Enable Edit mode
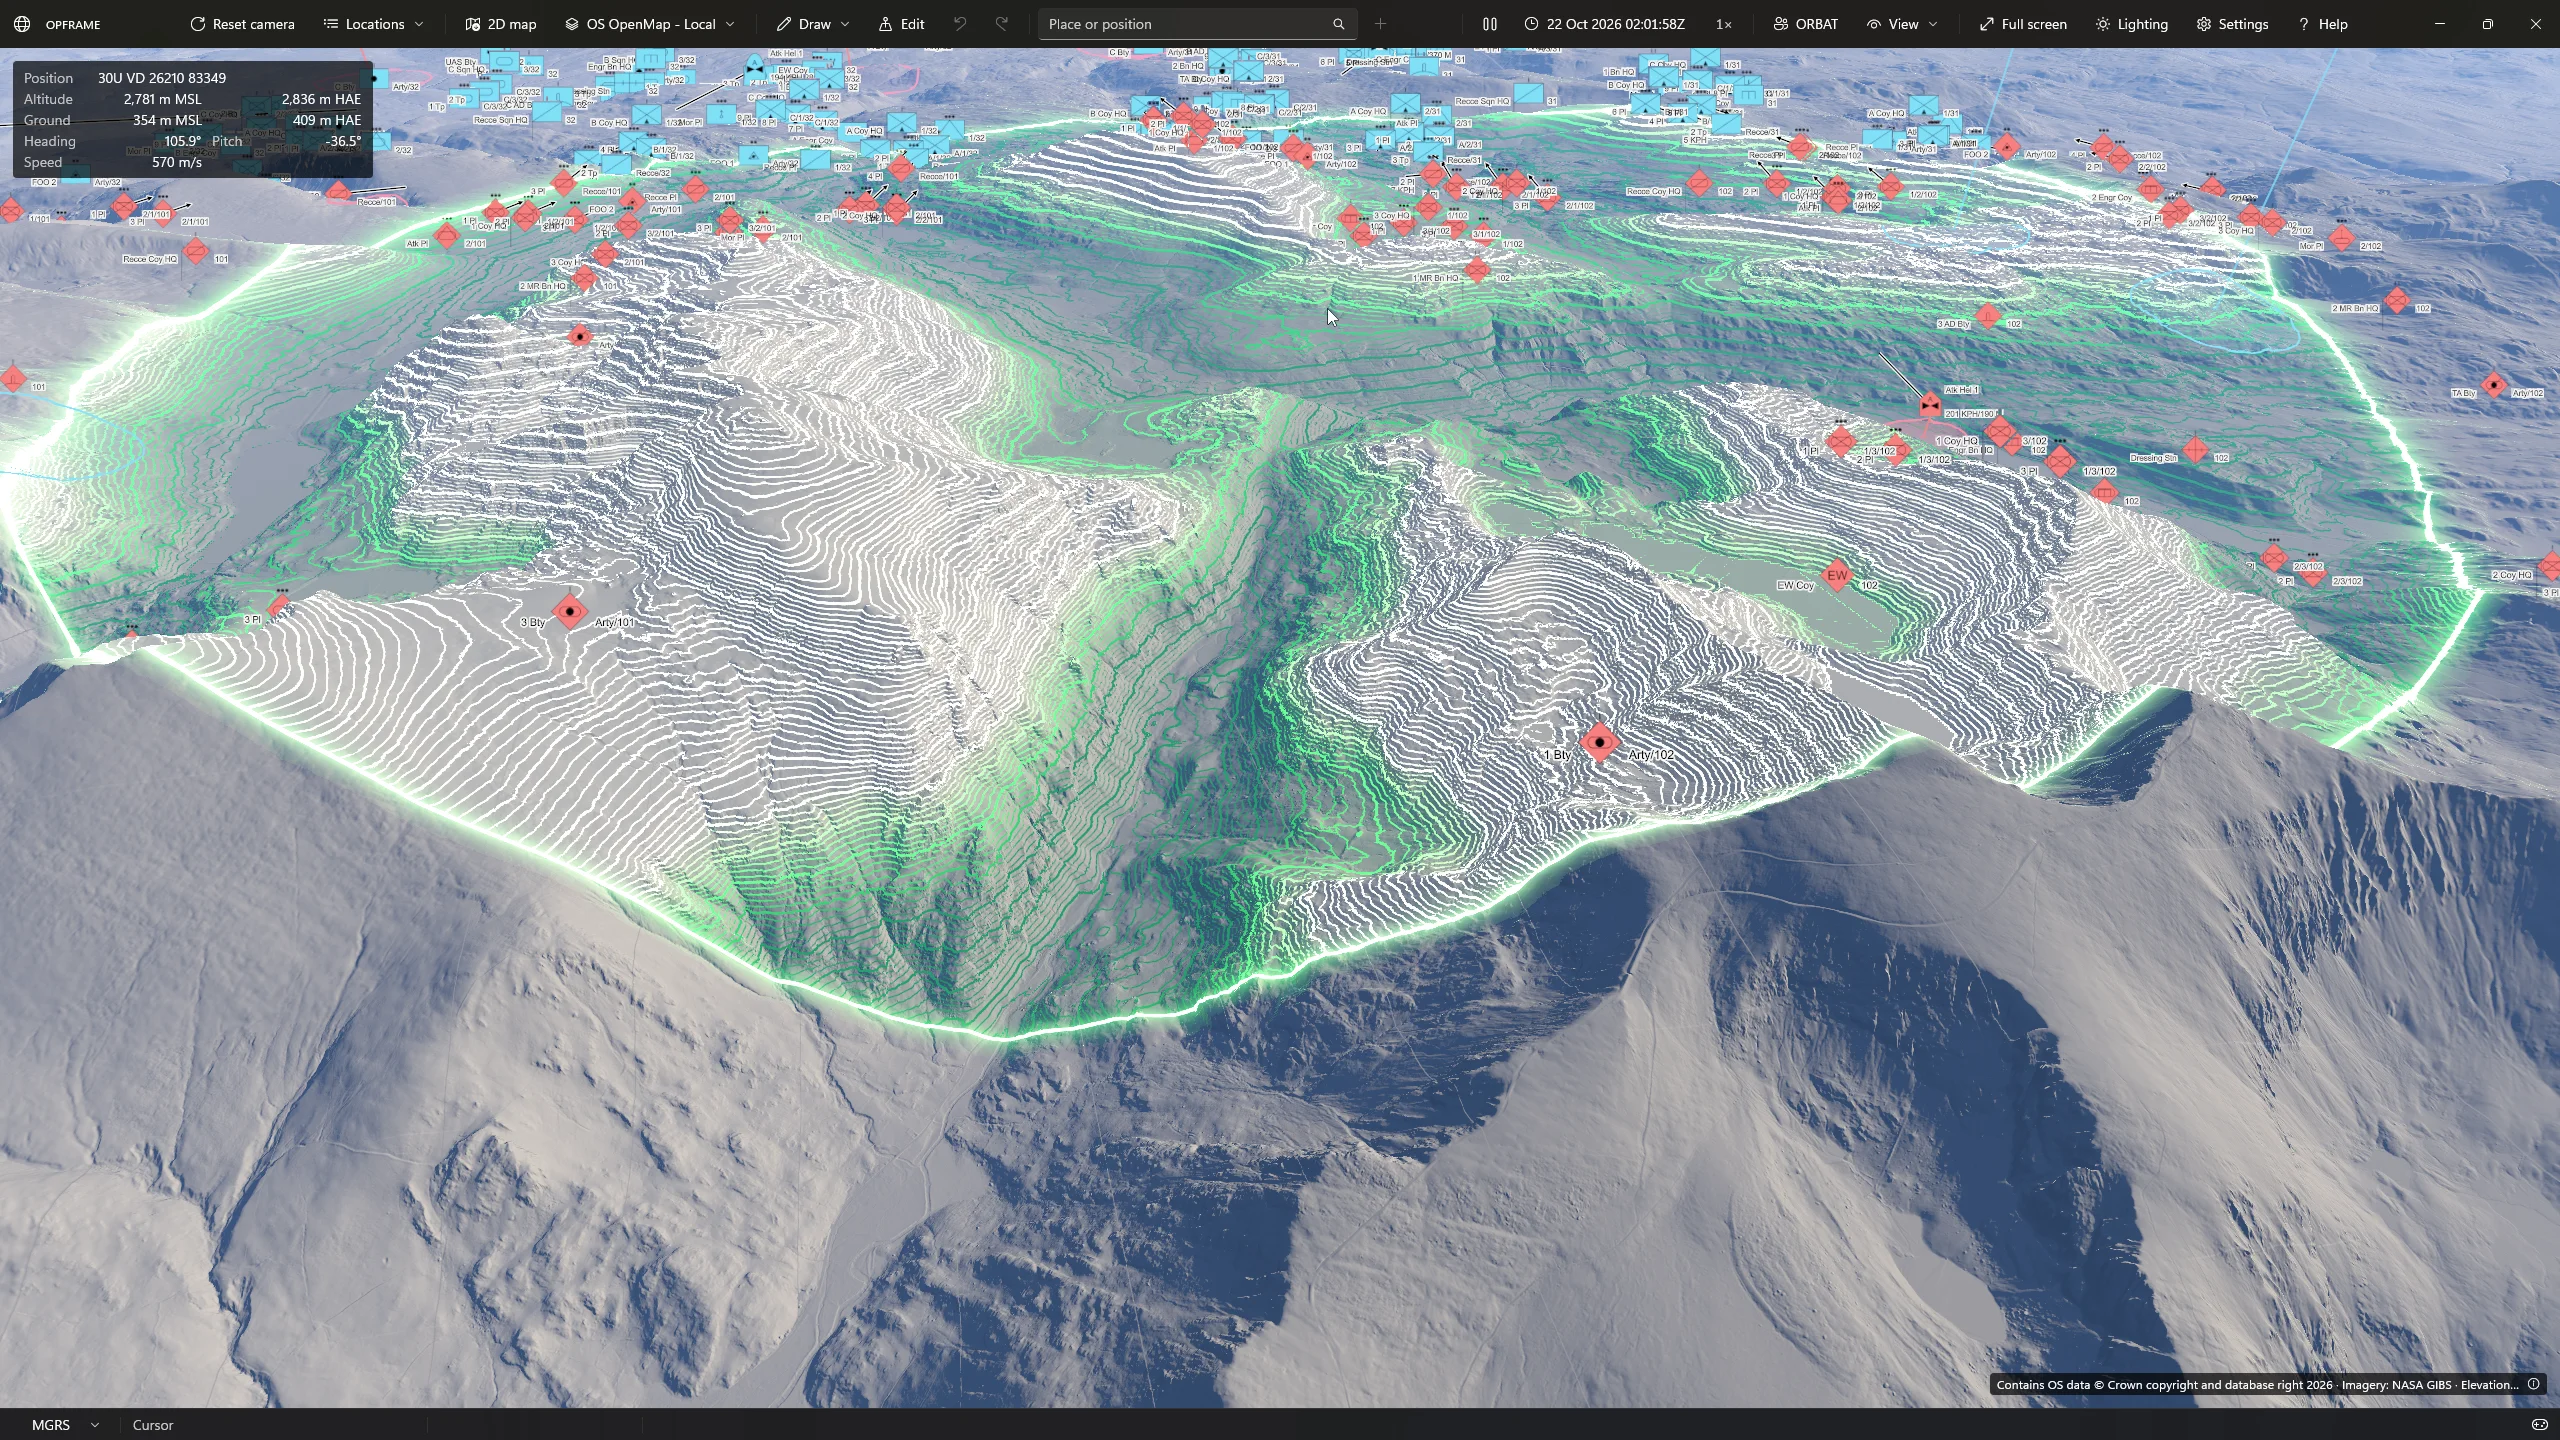2560x1440 pixels. (901, 24)
